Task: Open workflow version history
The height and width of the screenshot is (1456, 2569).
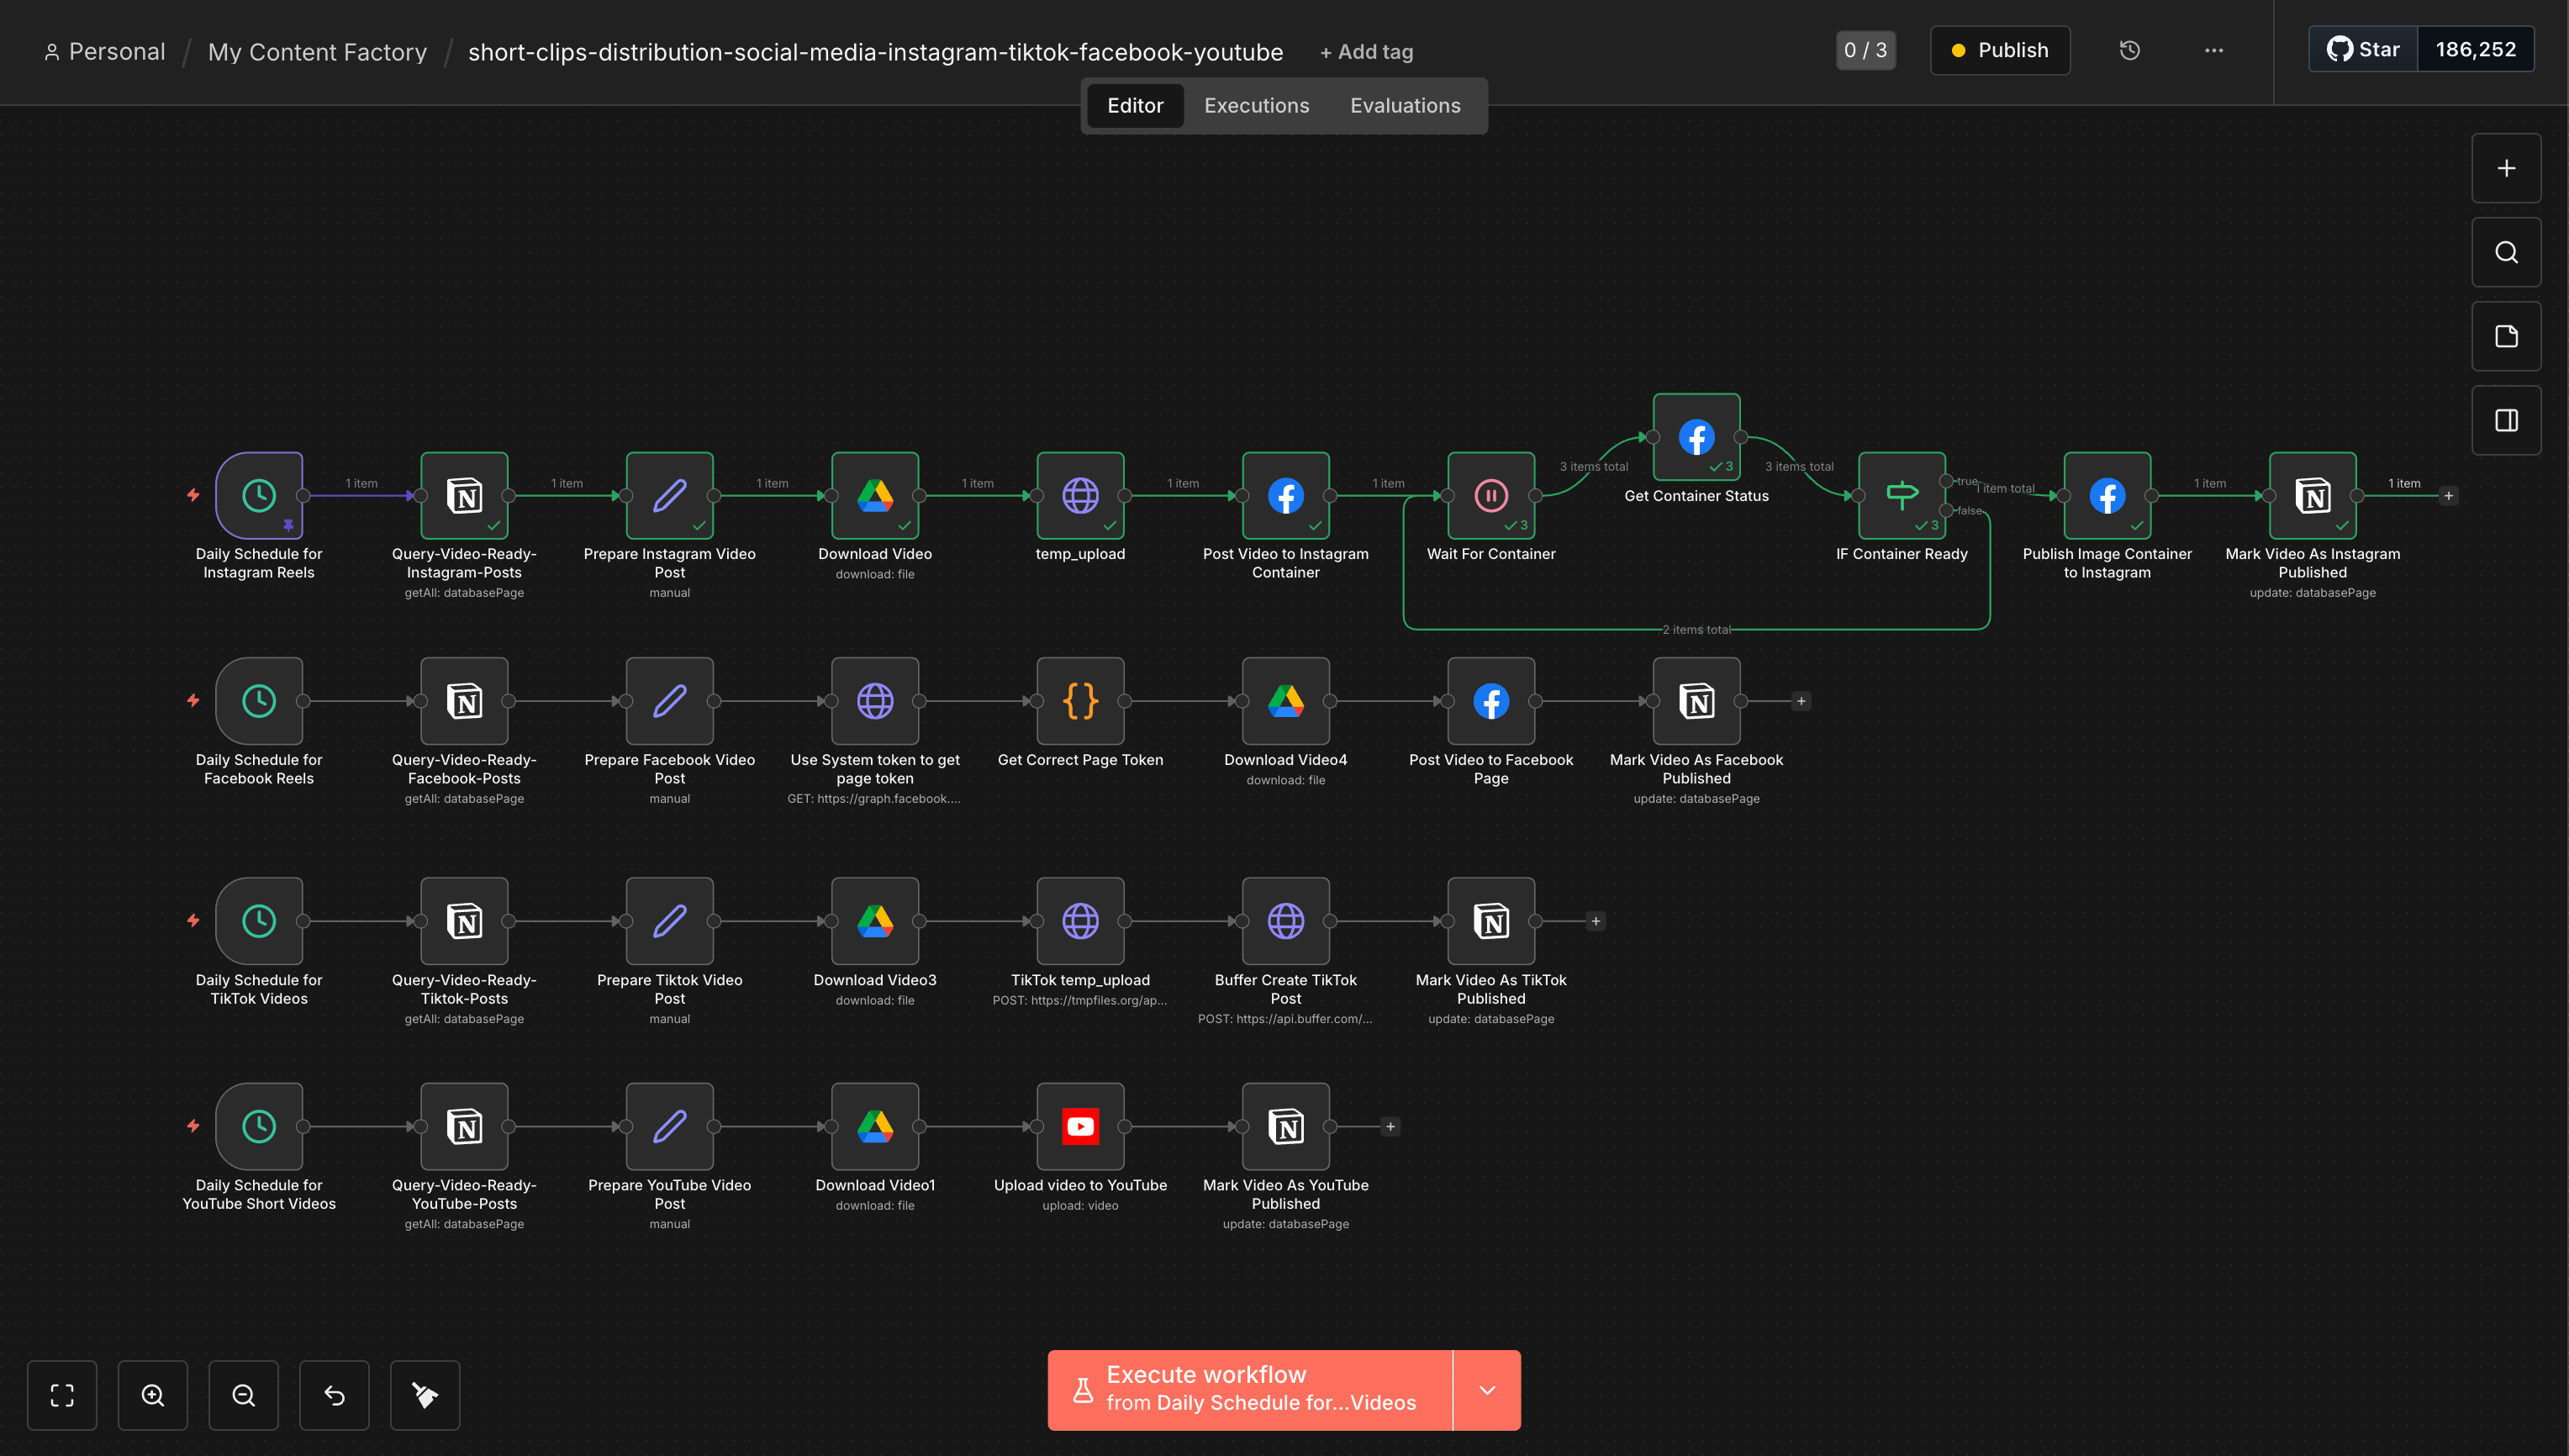Action: click(x=2130, y=50)
